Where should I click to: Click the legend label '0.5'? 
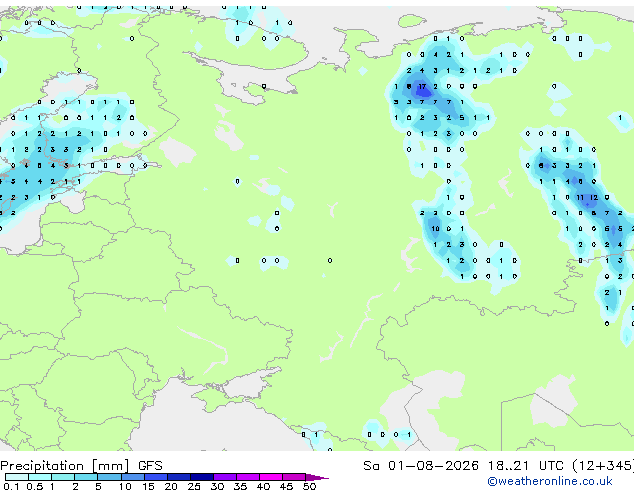click(x=34, y=486)
